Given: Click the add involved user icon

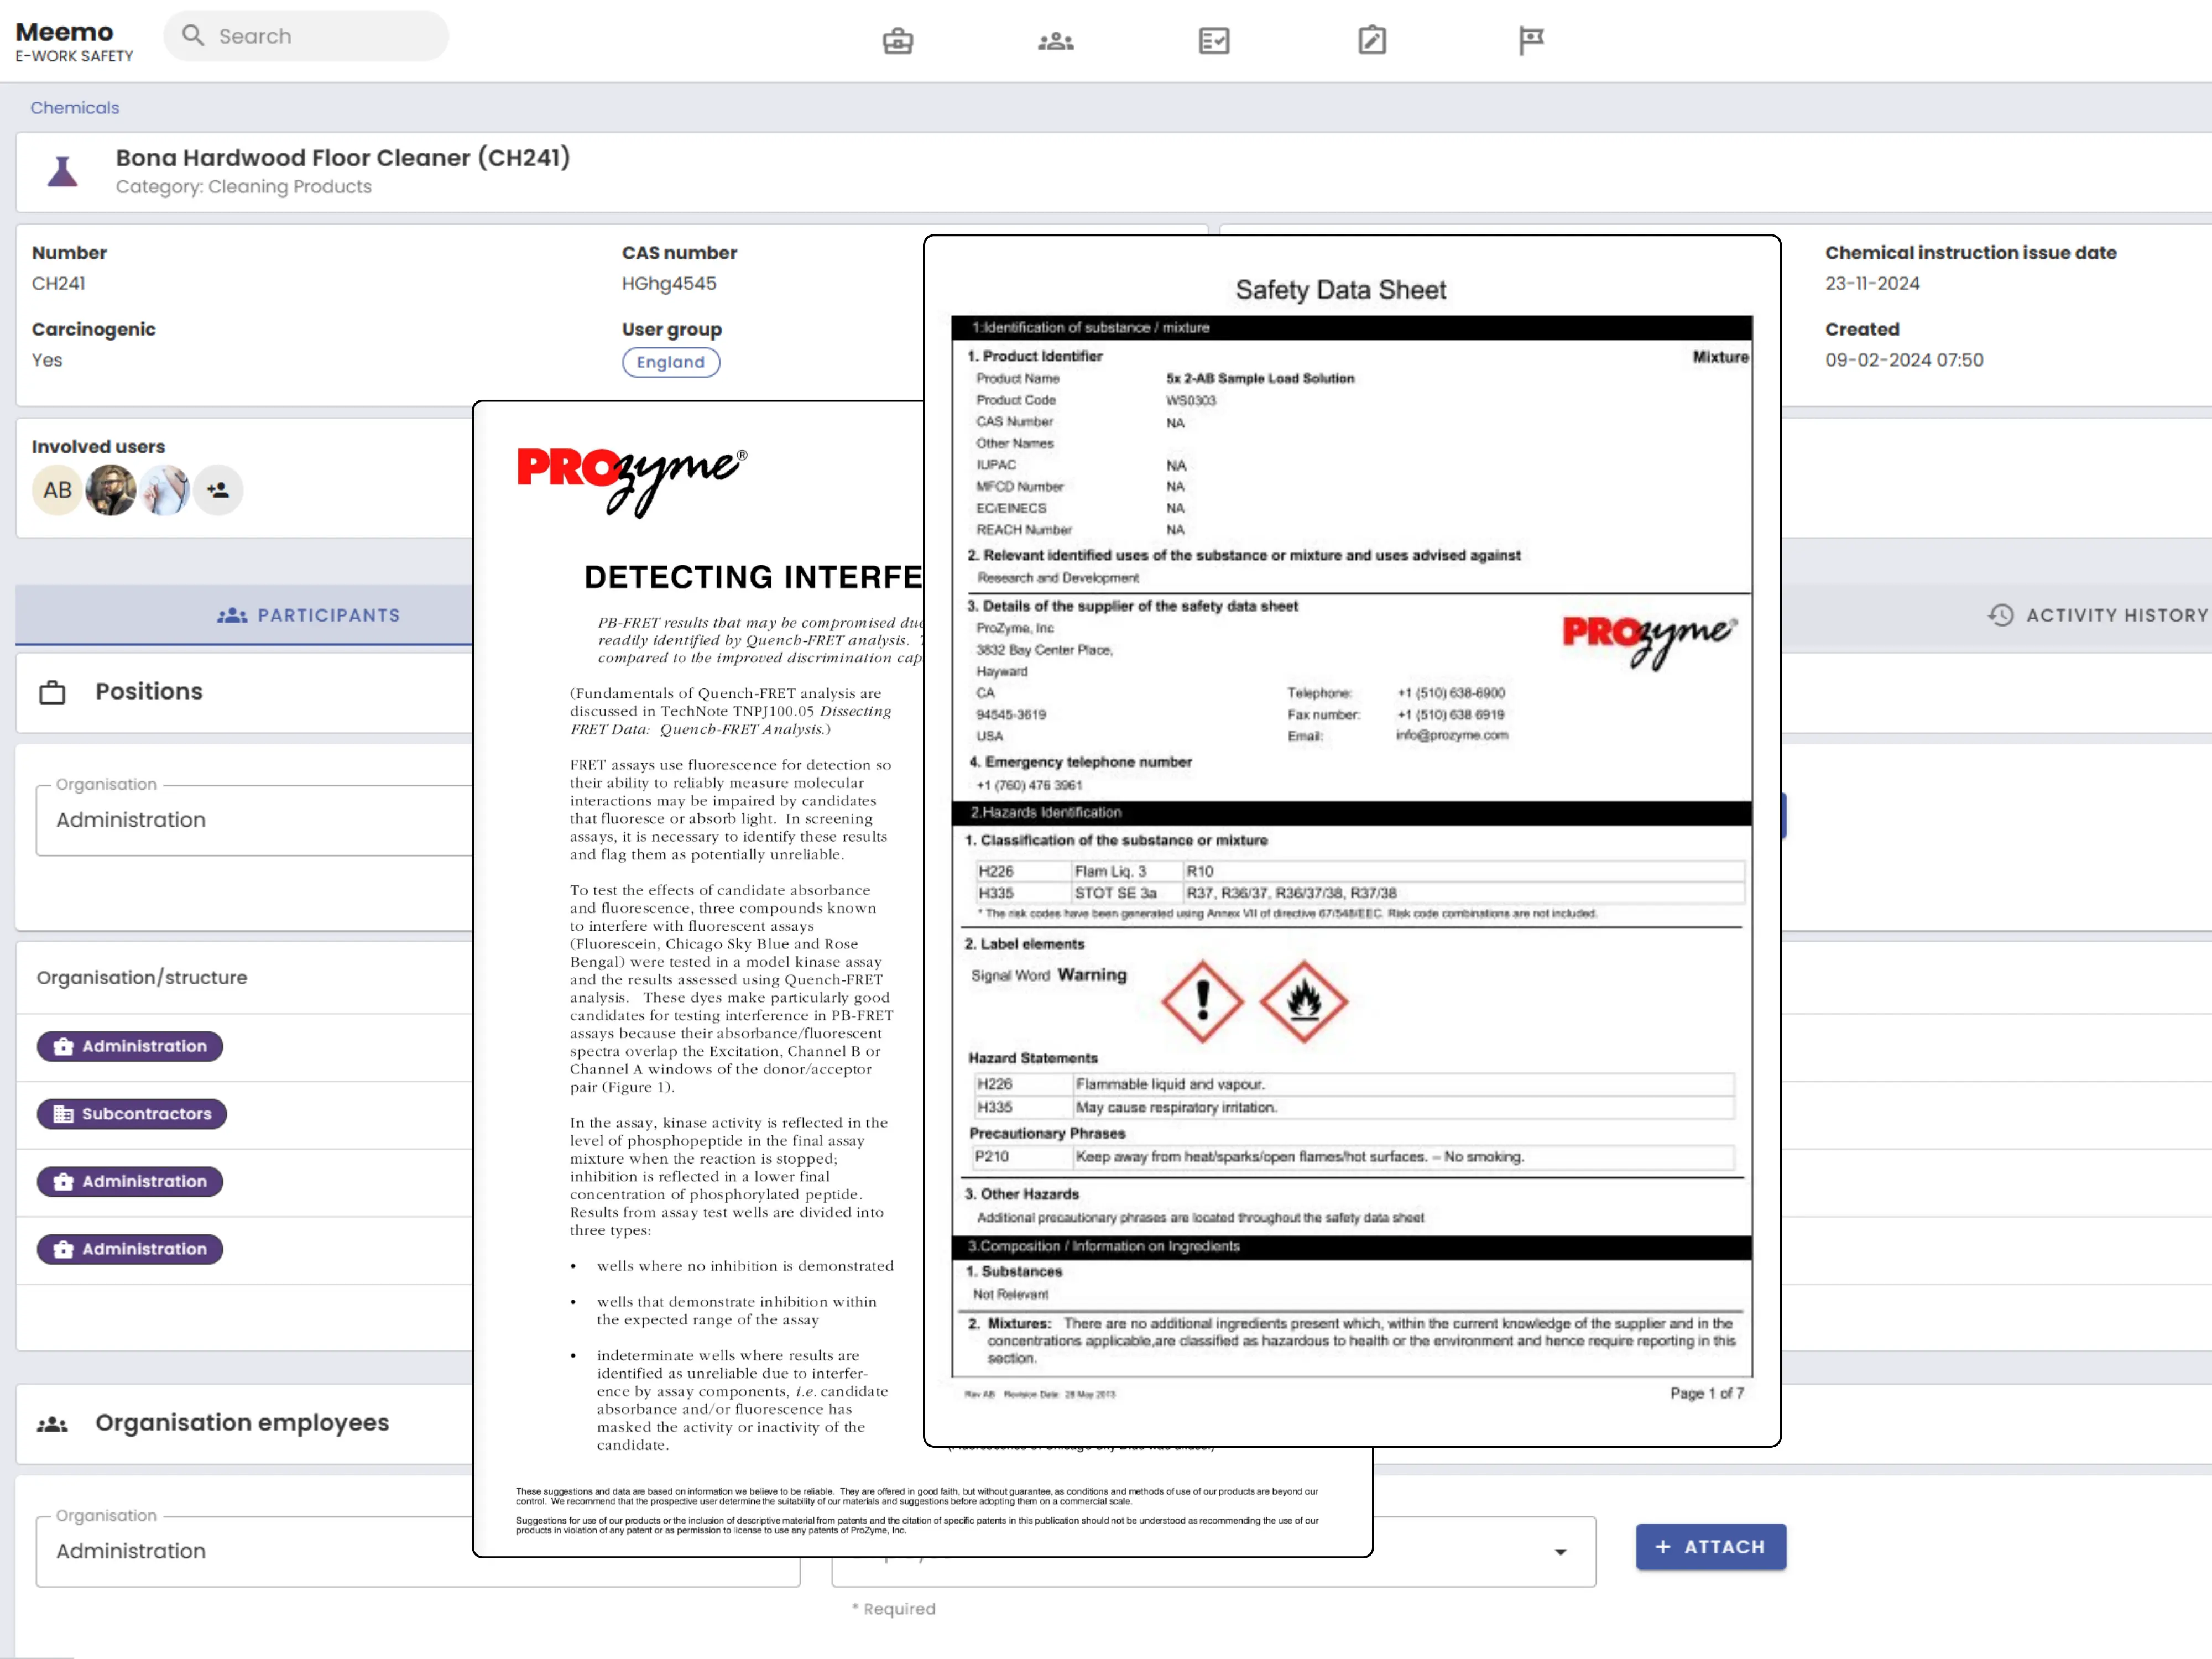Looking at the screenshot, I should (218, 490).
